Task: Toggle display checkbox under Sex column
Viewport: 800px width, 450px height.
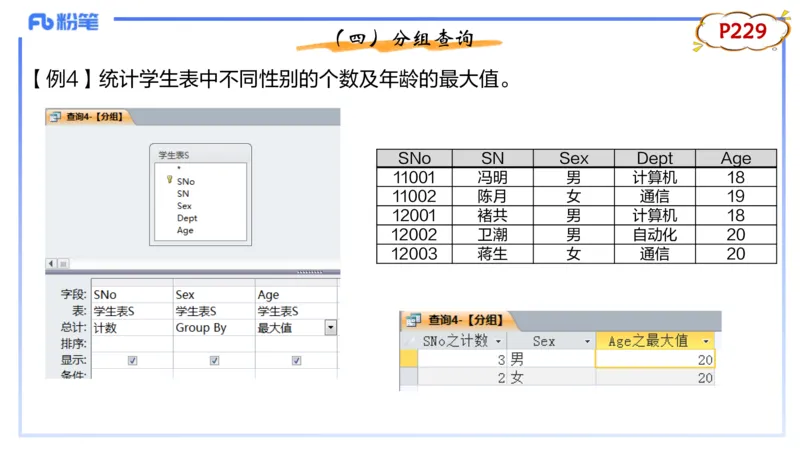Action: coord(214,361)
